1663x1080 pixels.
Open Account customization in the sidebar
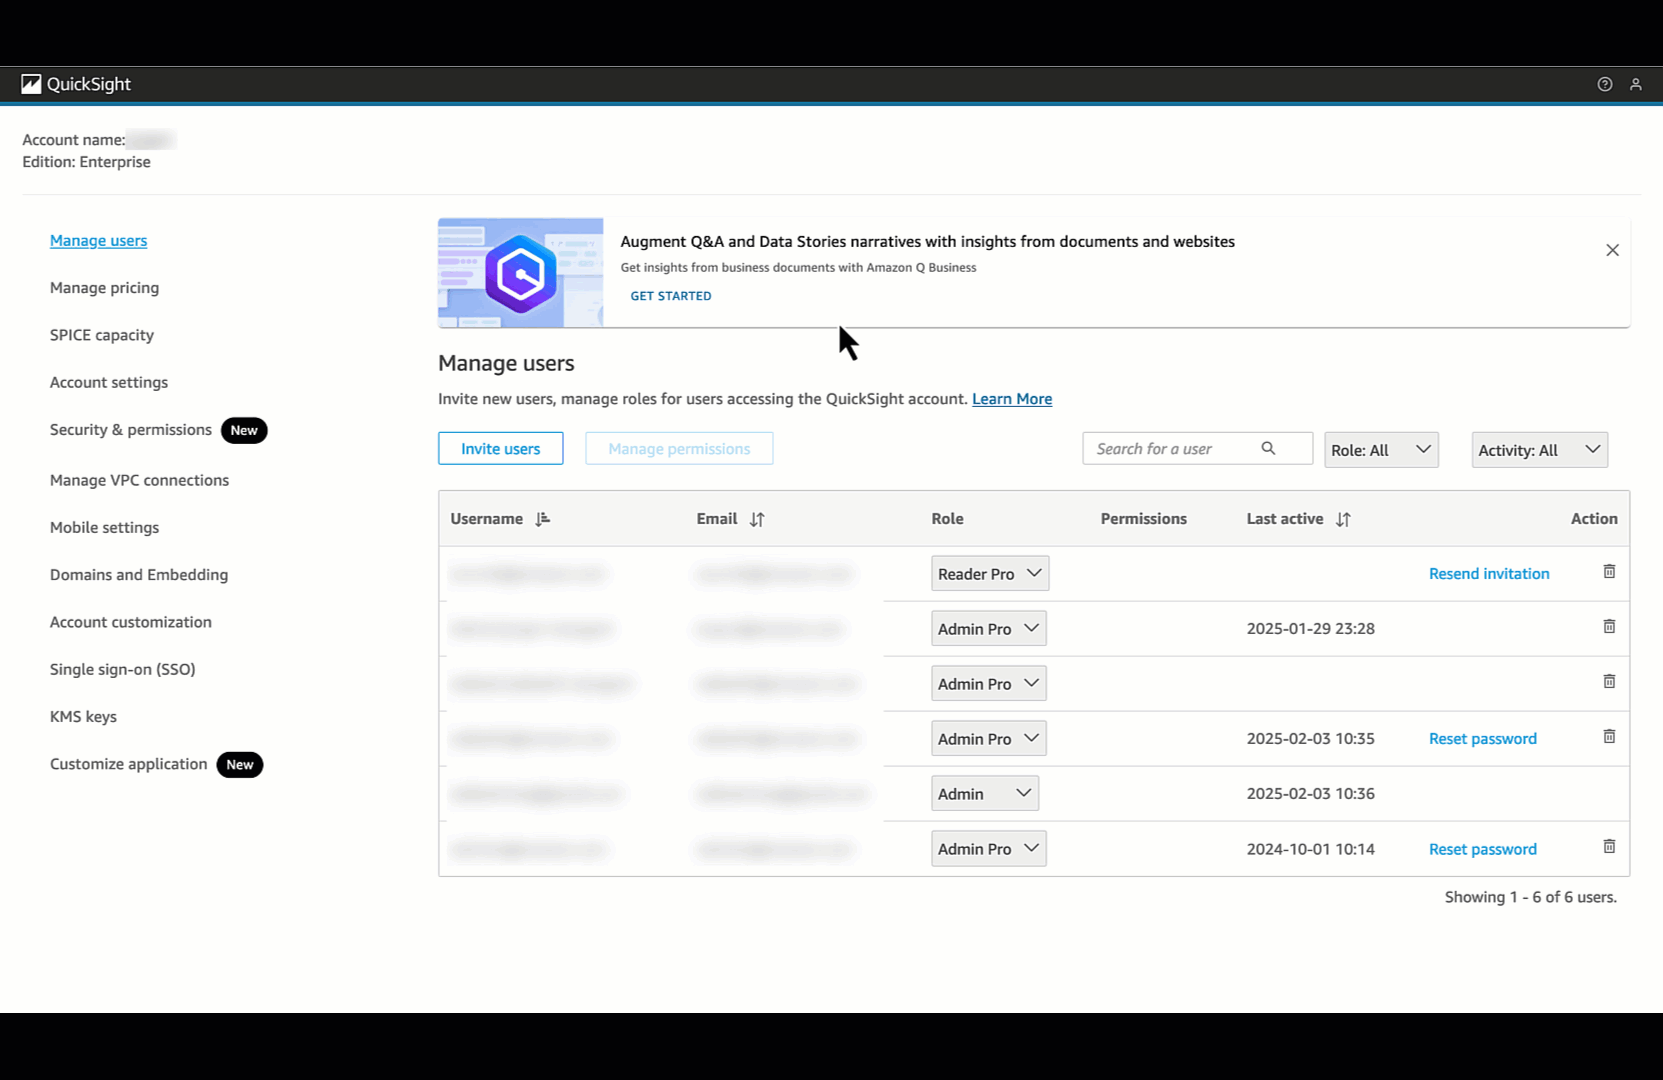pyautogui.click(x=131, y=622)
